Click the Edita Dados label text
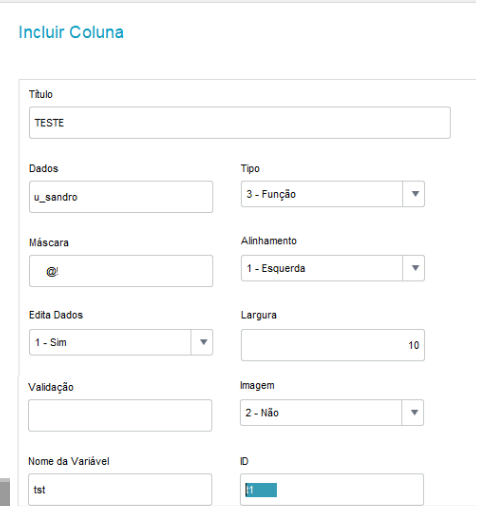The height and width of the screenshot is (528, 478). click(x=56, y=315)
